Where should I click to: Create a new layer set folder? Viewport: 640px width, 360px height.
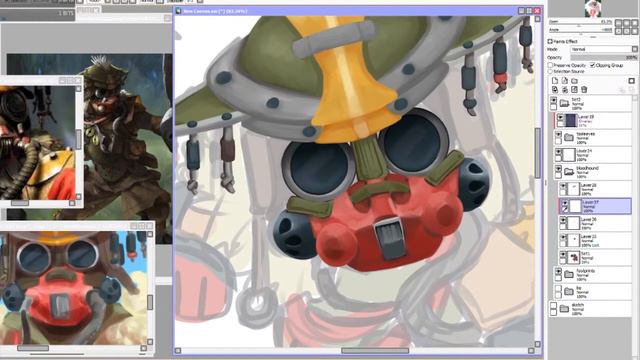tap(574, 81)
